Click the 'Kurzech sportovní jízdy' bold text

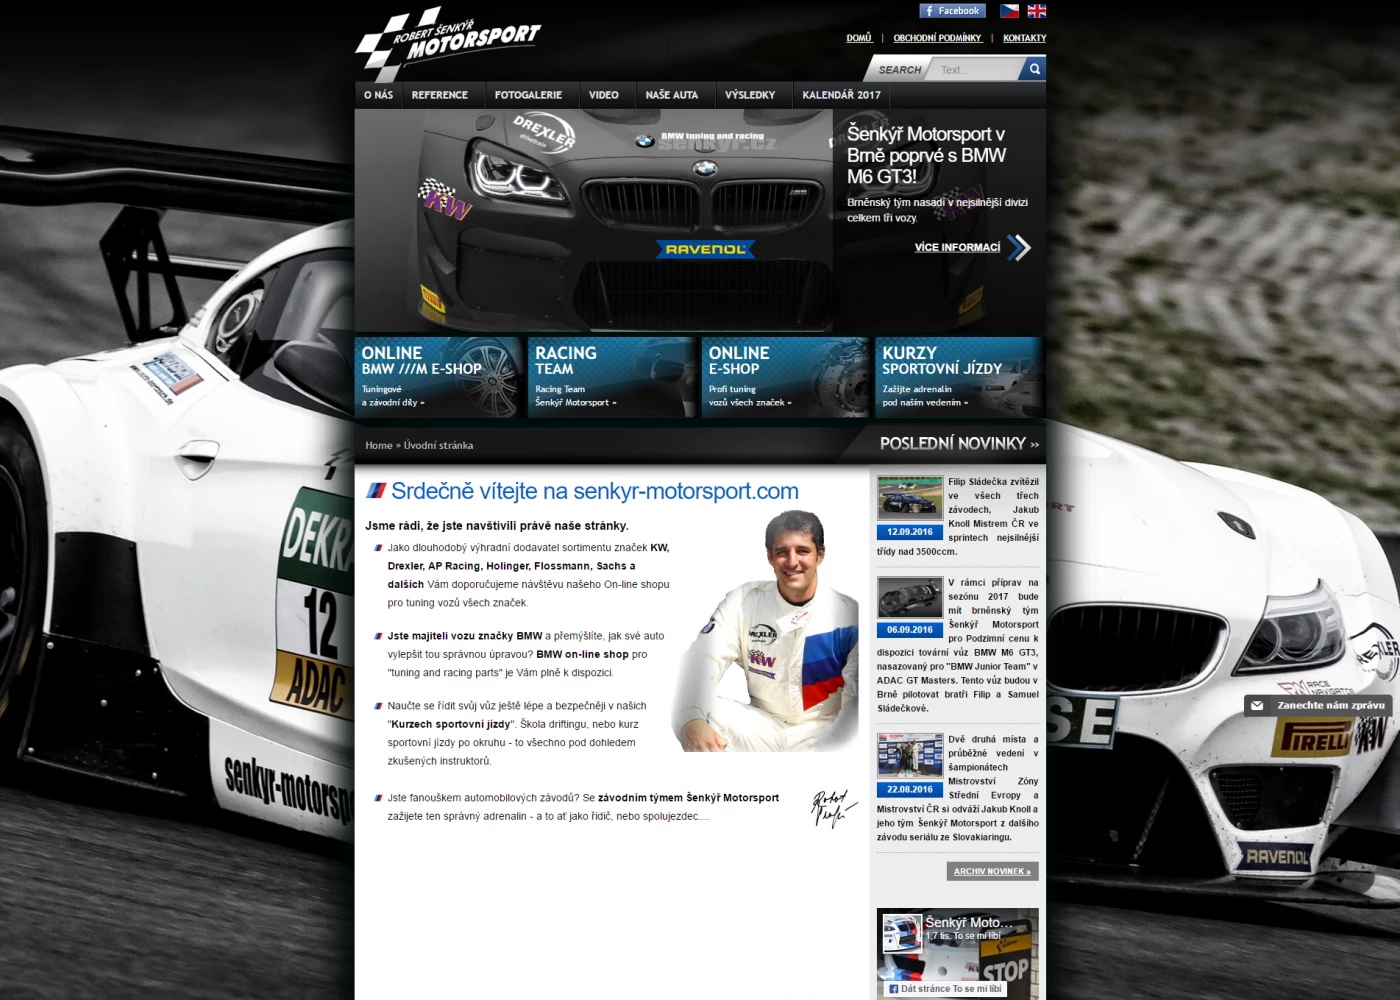pyautogui.click(x=450, y=724)
